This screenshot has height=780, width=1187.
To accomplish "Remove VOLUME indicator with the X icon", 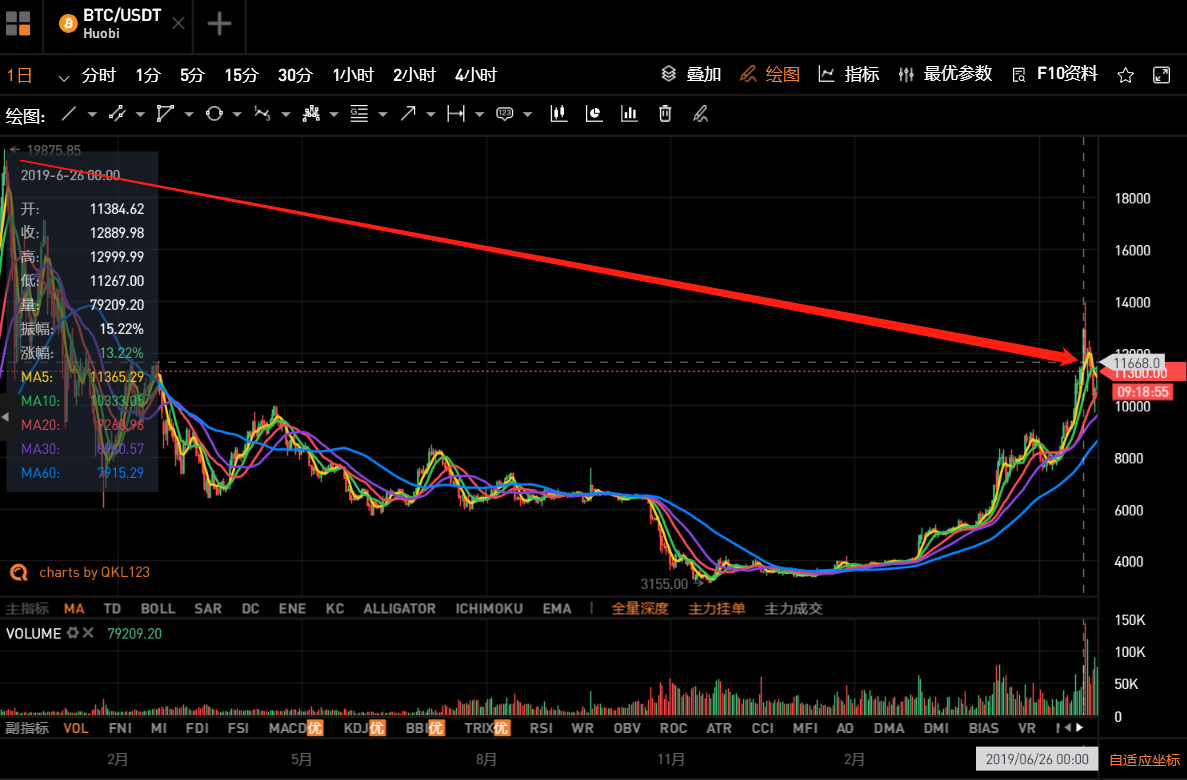I will [88, 633].
